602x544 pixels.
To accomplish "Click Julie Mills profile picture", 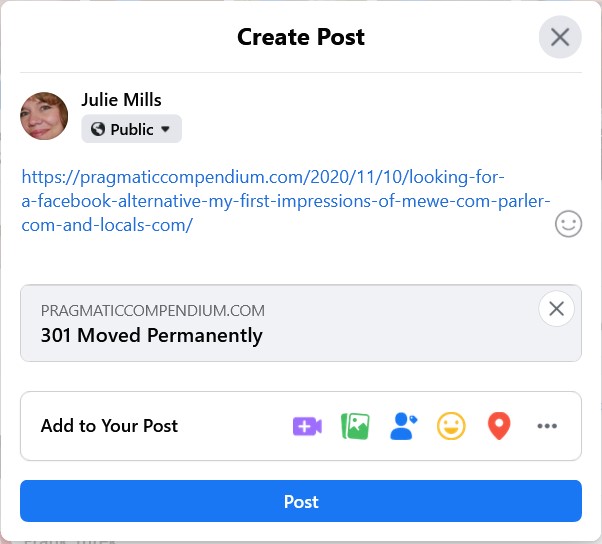I will click(x=44, y=116).
